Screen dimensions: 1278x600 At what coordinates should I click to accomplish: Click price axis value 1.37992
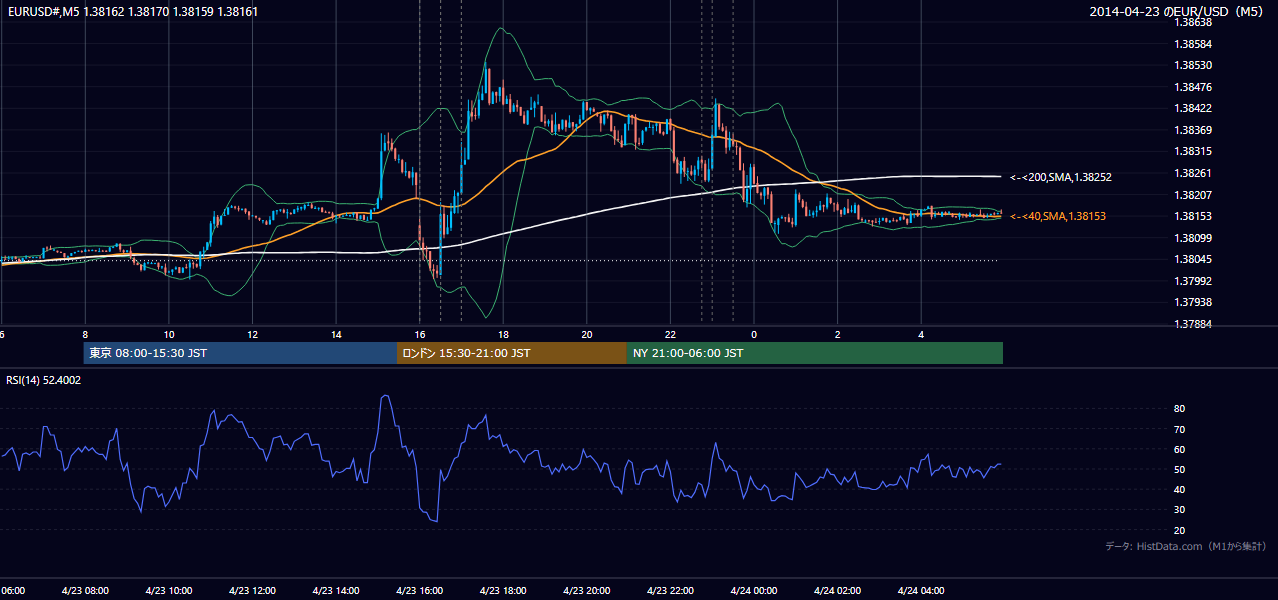pos(1191,281)
